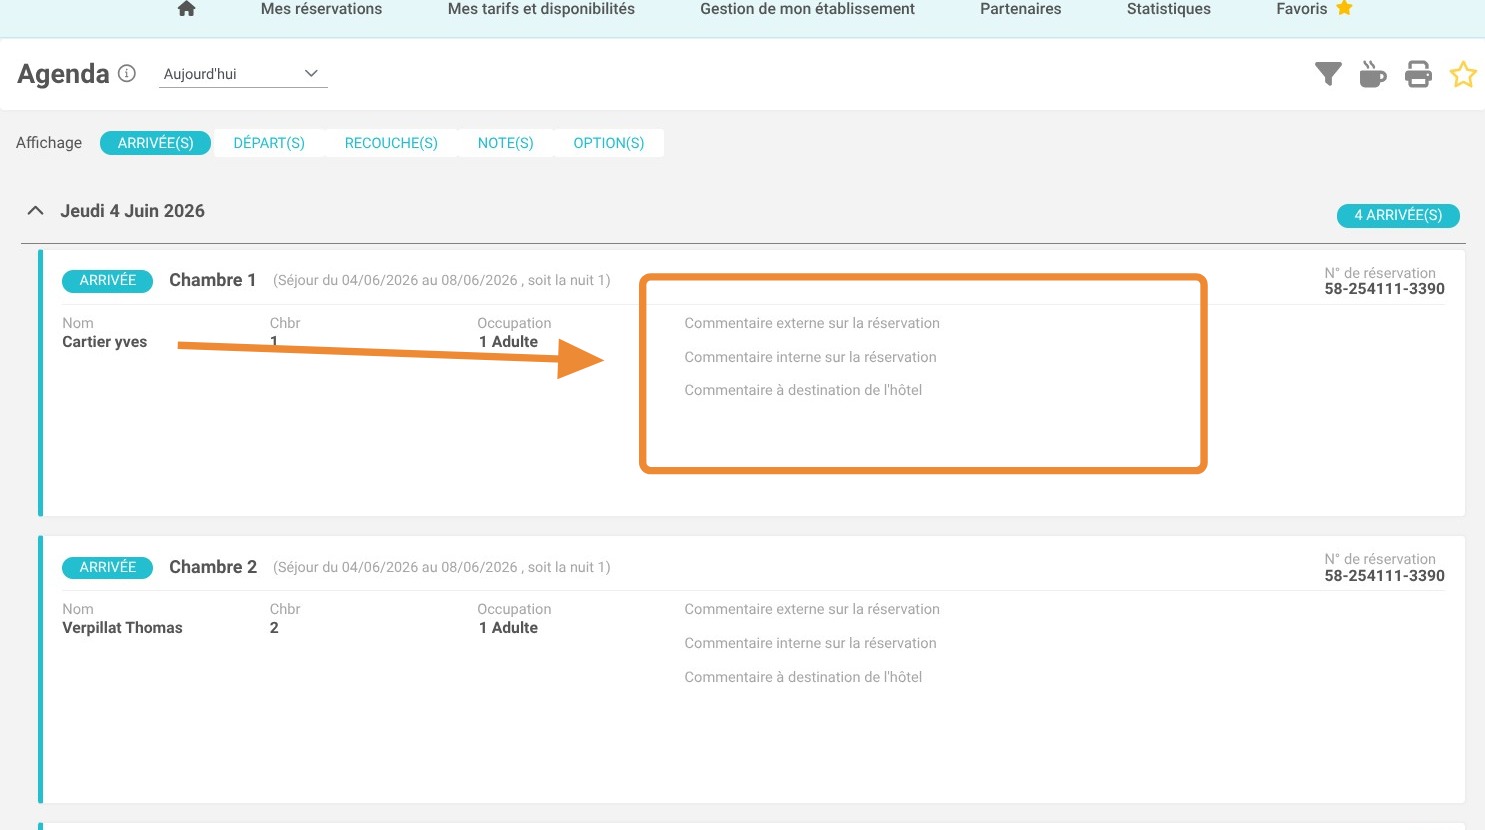Screen dimensions: 1485x830
Task: Click hotel comment field for Chambre 2
Action: pyautogui.click(x=803, y=677)
